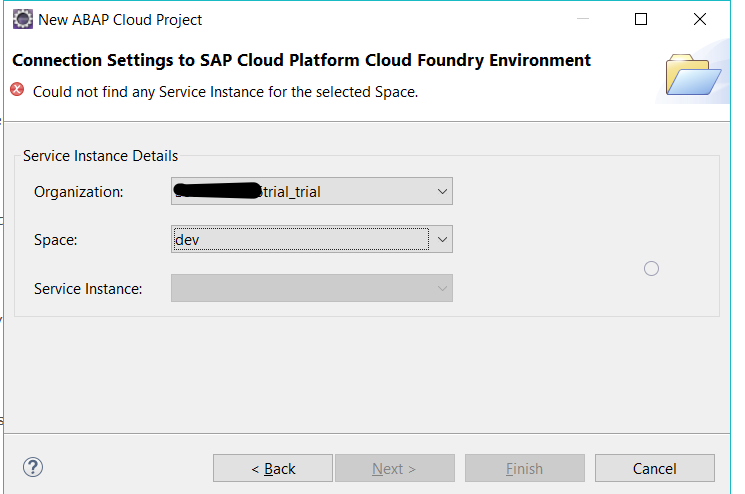Click the disabled Finish button
The width and height of the screenshot is (745, 494).
525,468
